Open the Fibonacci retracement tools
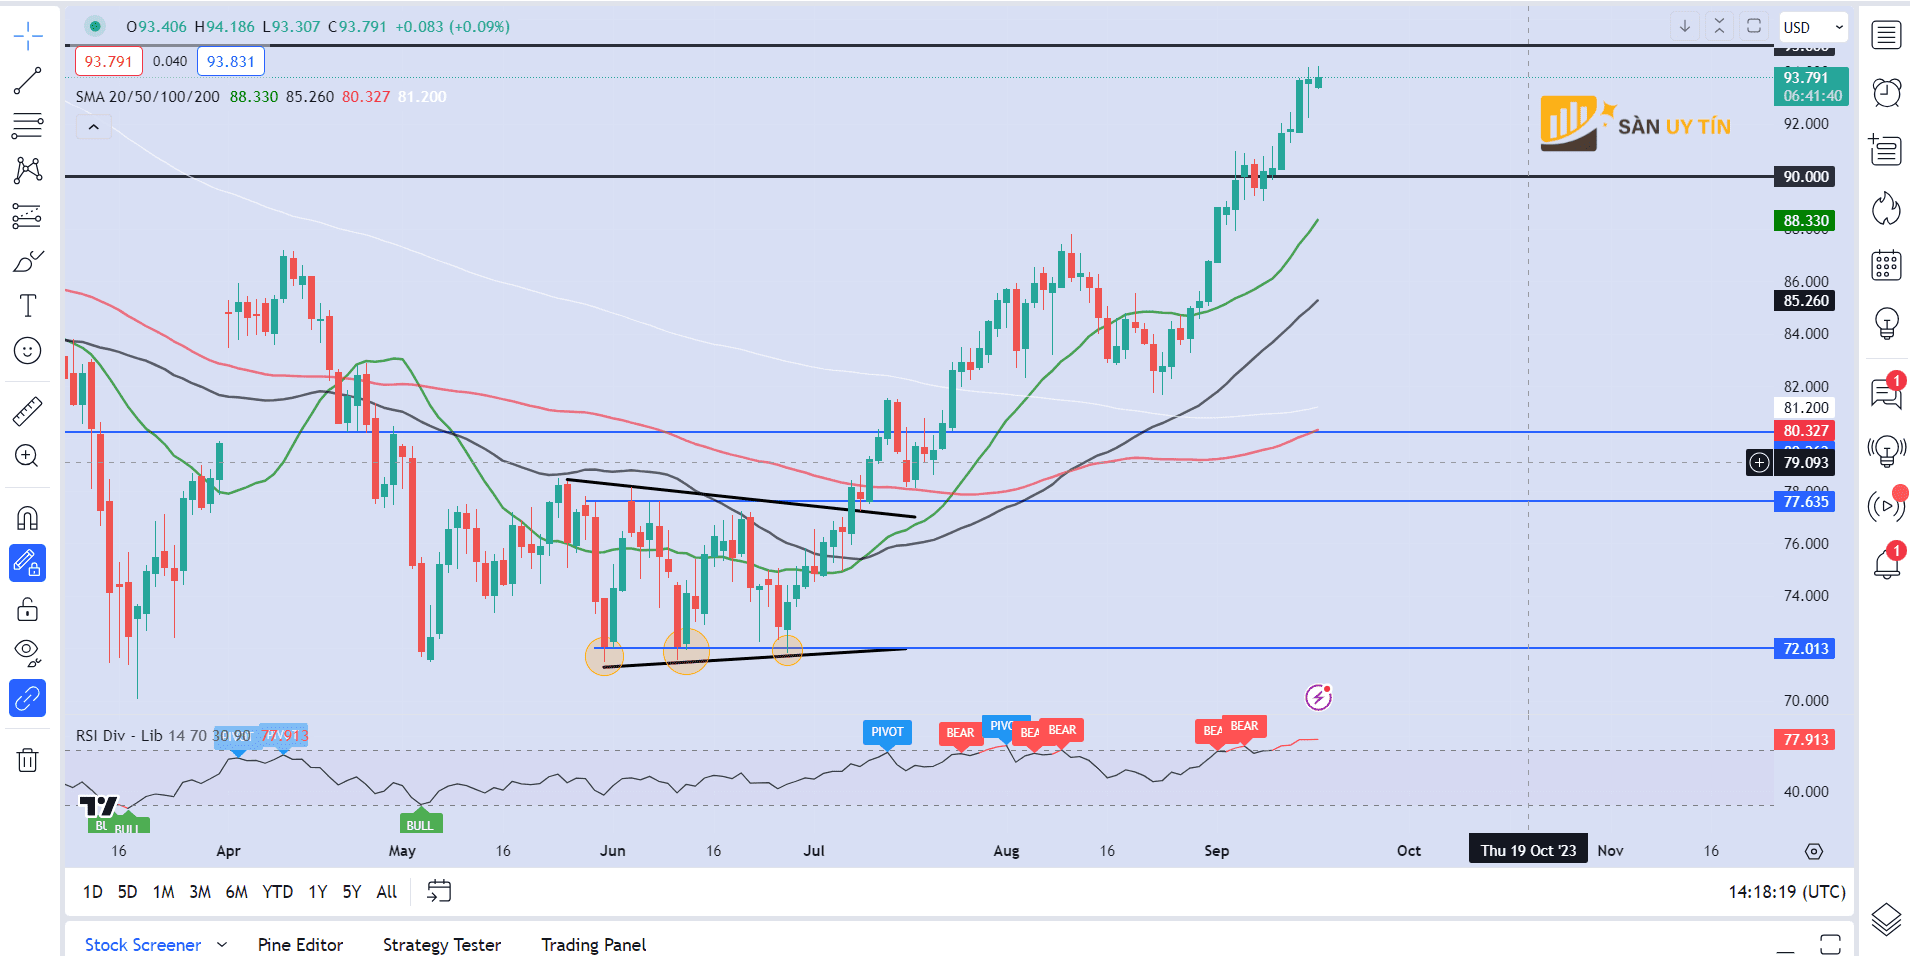 click(28, 126)
